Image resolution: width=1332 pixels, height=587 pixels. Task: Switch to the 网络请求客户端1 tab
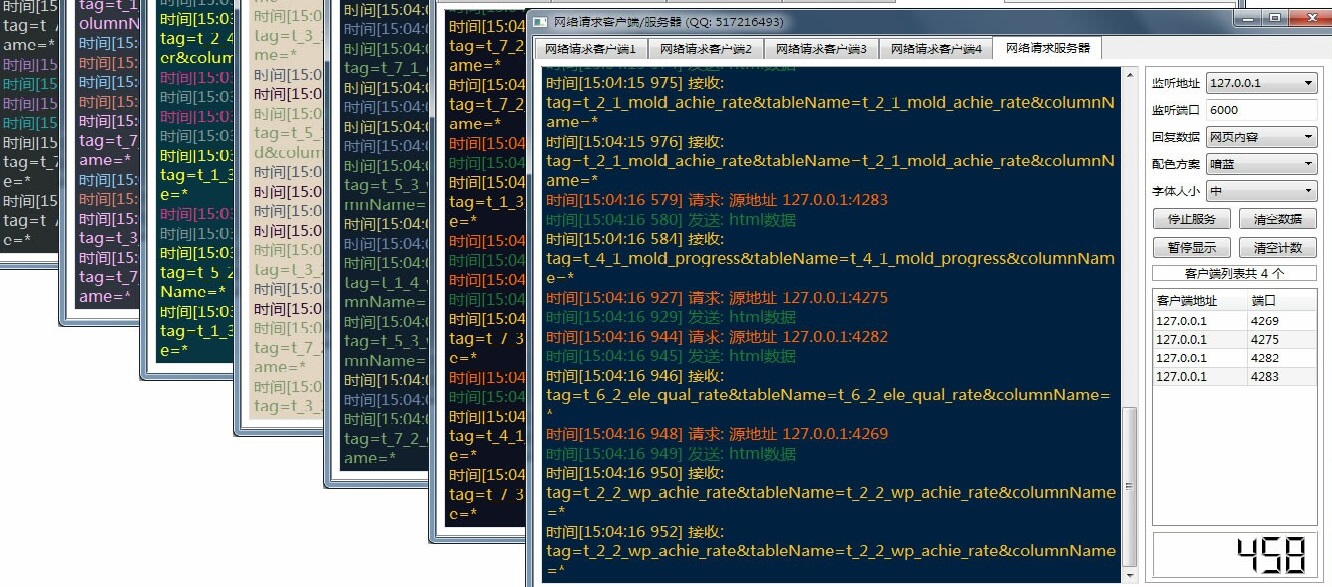(x=590, y=49)
